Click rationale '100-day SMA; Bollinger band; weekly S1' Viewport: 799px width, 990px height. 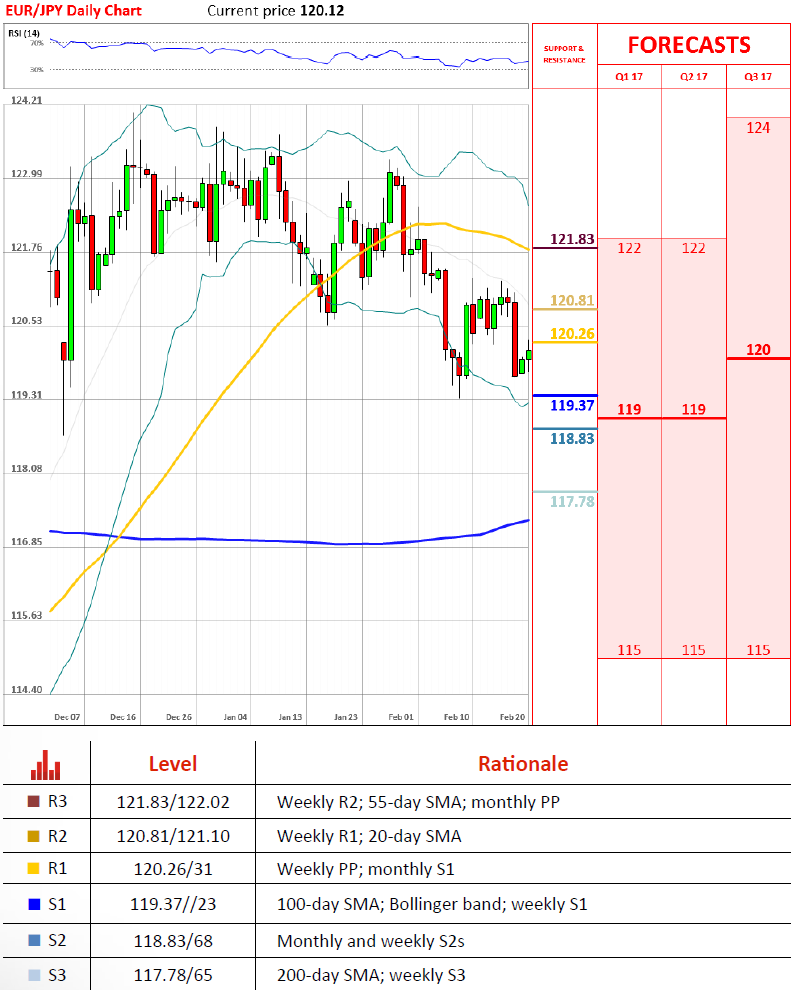pyautogui.click(x=432, y=904)
